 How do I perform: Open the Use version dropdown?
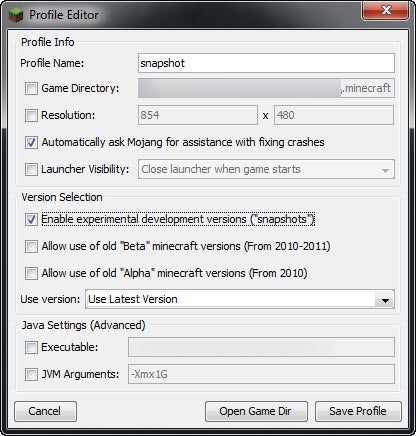click(x=240, y=299)
